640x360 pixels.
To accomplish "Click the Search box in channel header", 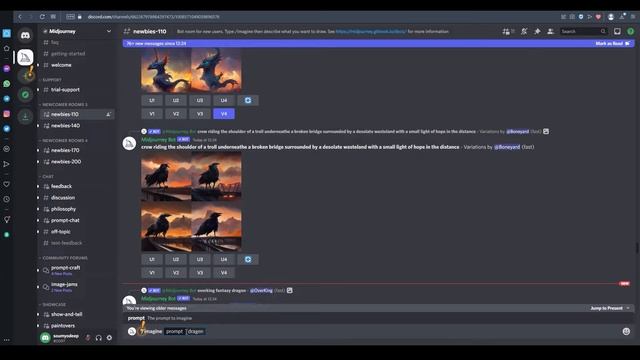I will click(583, 31).
